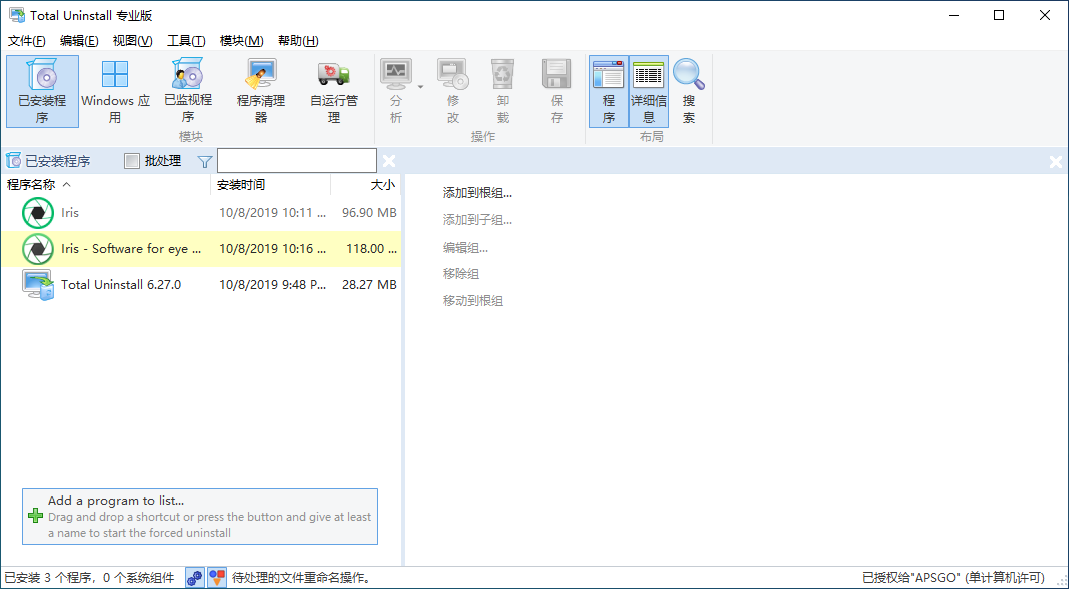Select Iris - Software for eye row
The image size is (1069, 589).
(x=200, y=248)
